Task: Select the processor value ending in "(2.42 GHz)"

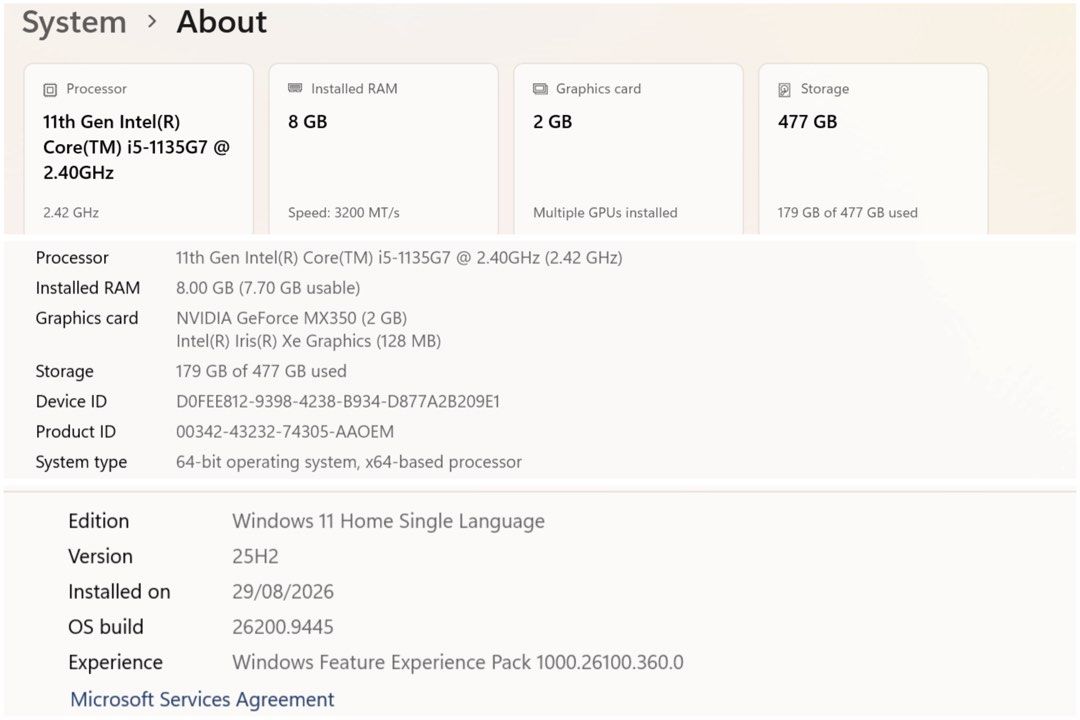Action: pyautogui.click(x=399, y=258)
